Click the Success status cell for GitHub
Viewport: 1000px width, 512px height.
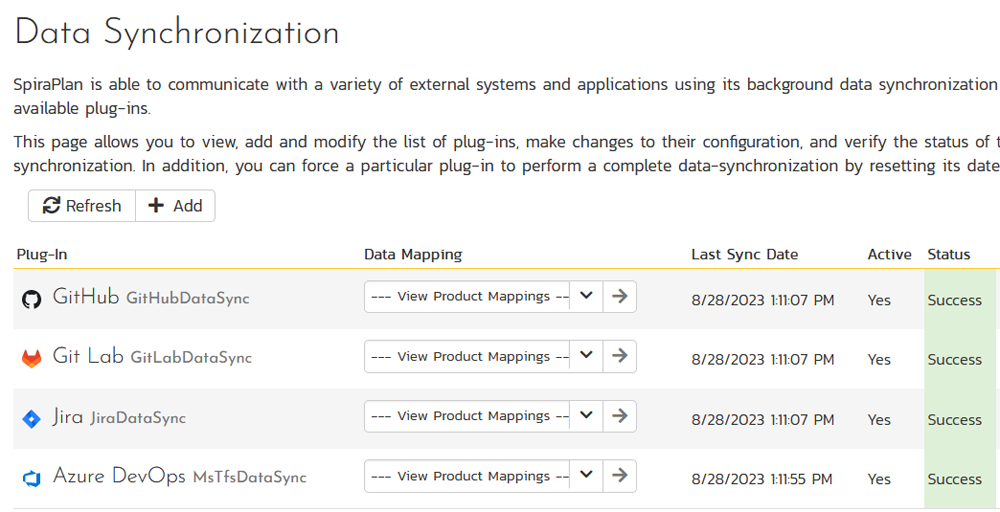(955, 300)
